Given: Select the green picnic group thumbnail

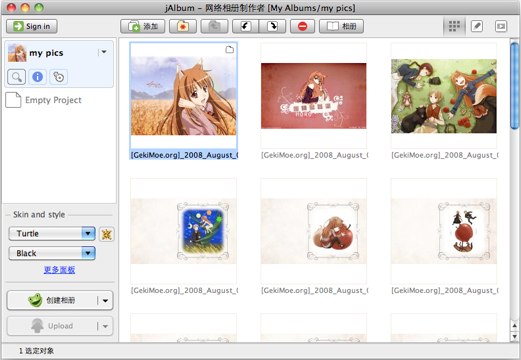Looking at the screenshot, I should [444, 96].
